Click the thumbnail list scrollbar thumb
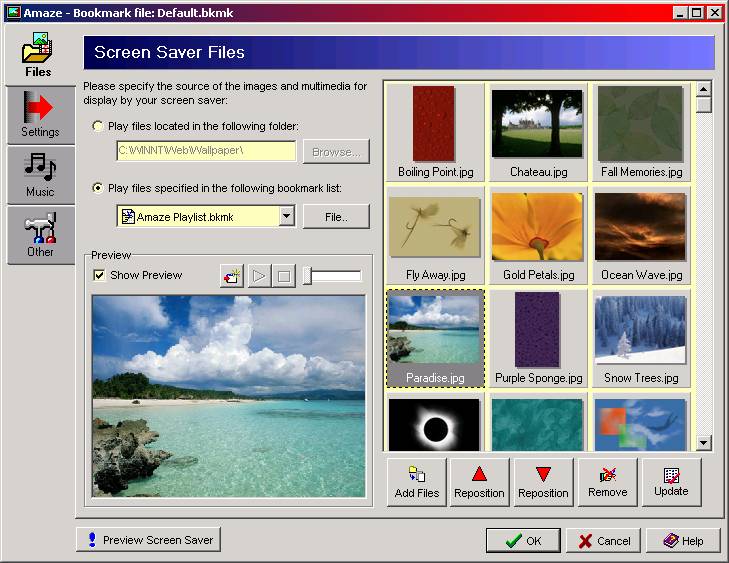This screenshot has width=729, height=563. [703, 104]
